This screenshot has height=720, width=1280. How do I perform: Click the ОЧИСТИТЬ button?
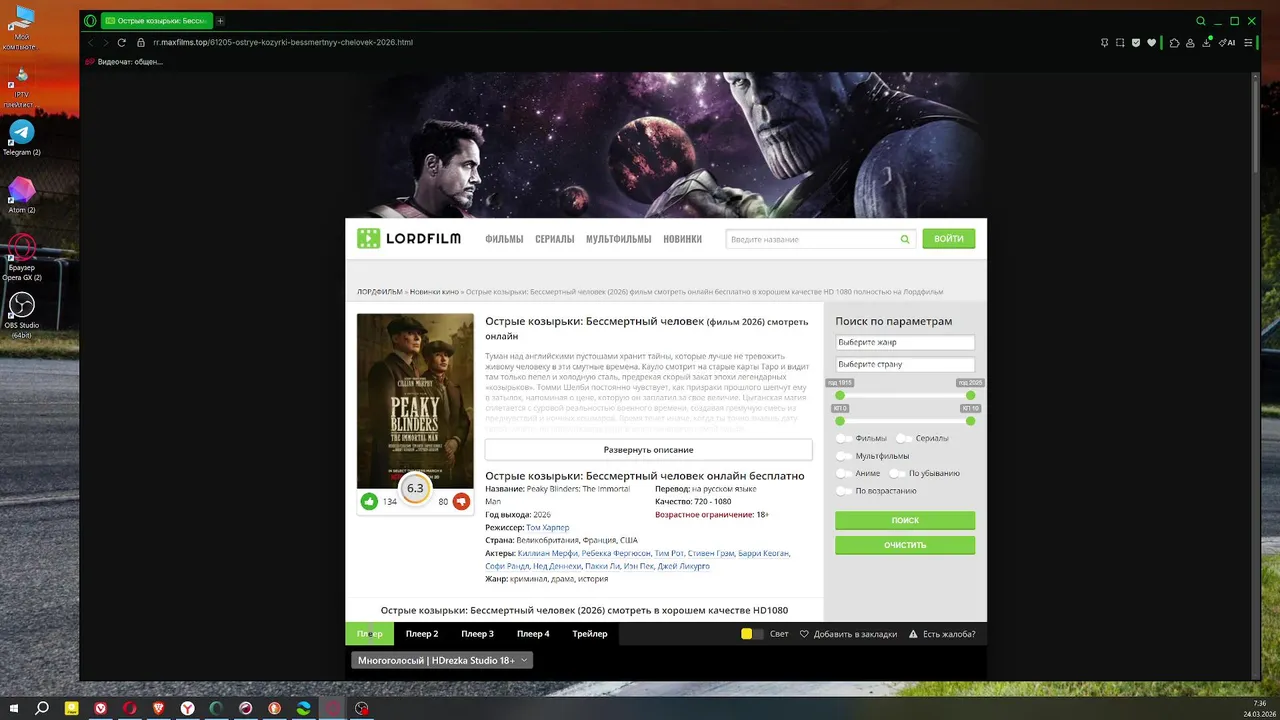pyautogui.click(x=905, y=545)
